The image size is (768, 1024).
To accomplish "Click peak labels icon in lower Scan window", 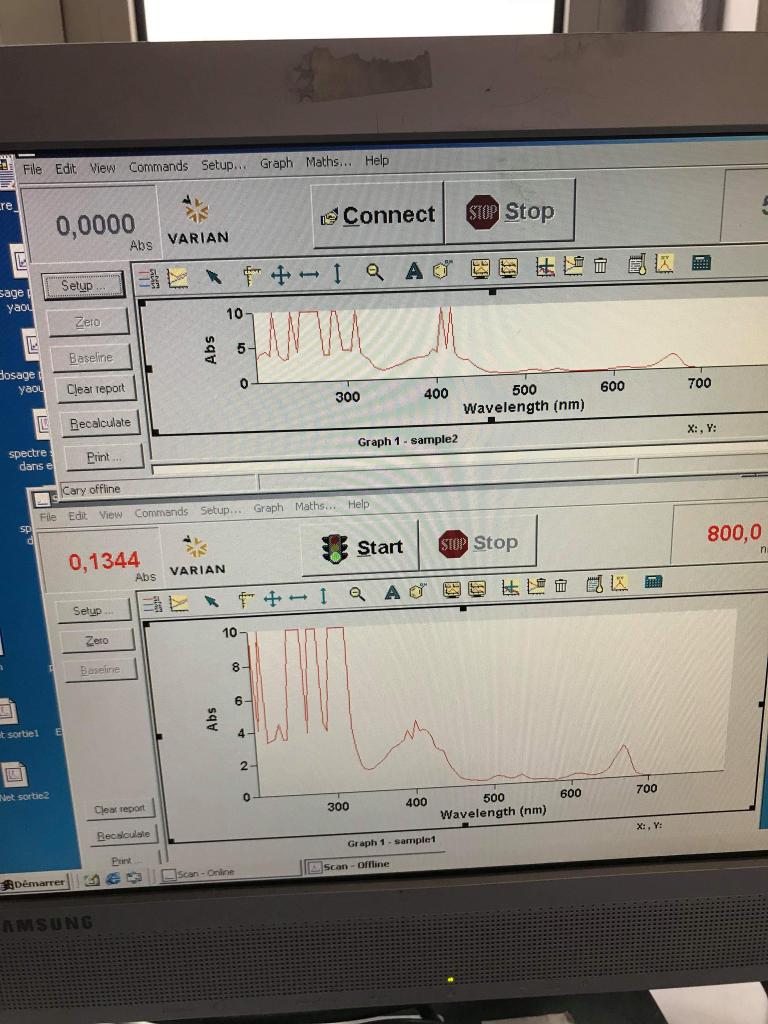I will point(619,583).
